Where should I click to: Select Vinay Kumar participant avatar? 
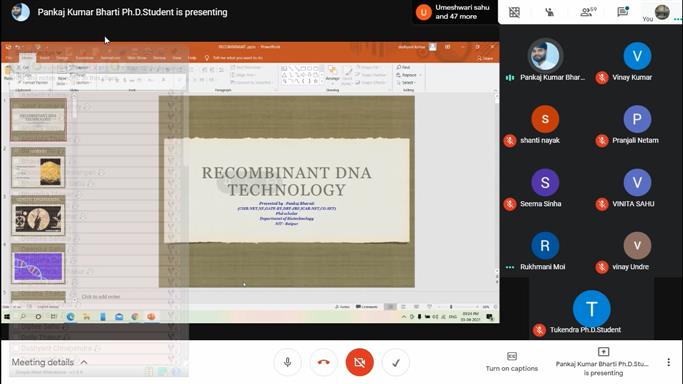[x=637, y=56]
